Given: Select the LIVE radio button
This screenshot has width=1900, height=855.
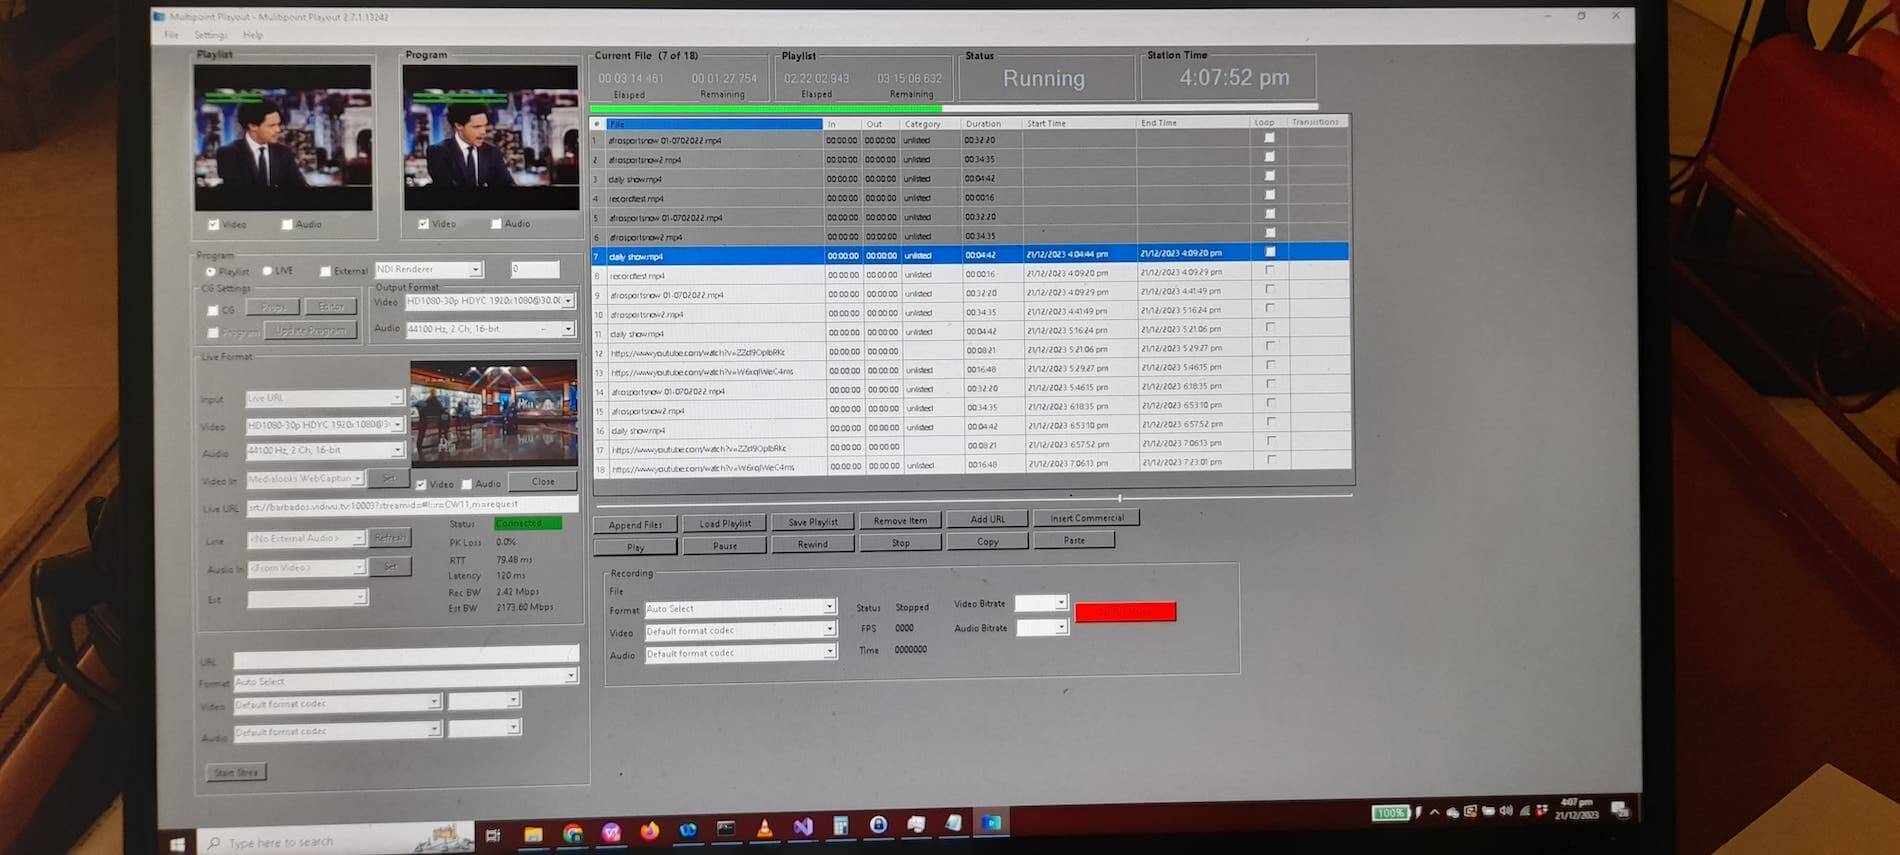Looking at the screenshot, I should 267,271.
